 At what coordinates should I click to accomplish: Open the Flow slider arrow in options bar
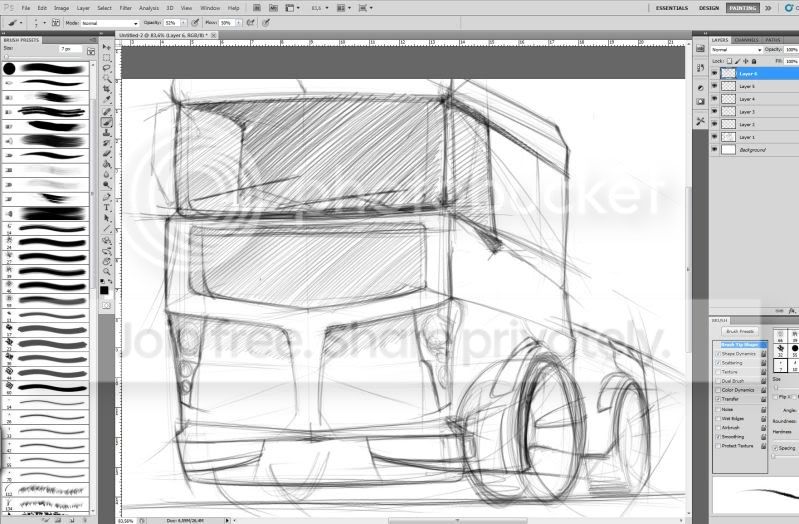point(238,23)
